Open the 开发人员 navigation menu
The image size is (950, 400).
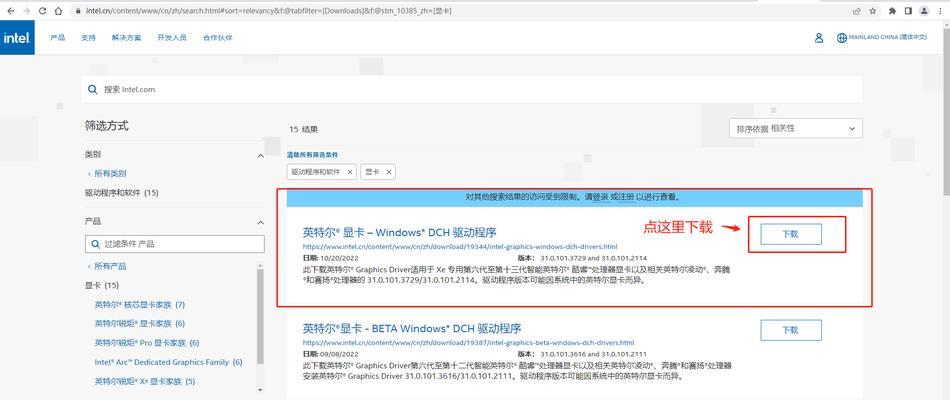click(172, 38)
